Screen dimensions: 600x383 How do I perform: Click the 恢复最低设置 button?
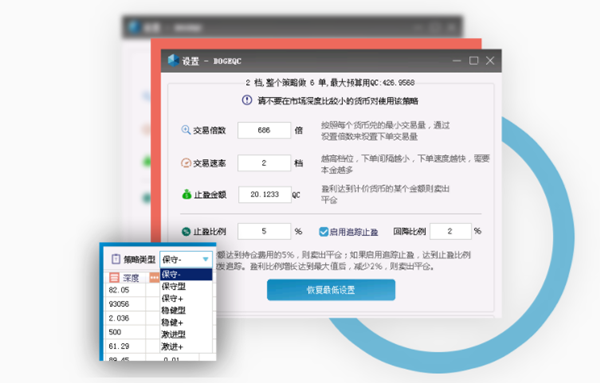point(331,290)
